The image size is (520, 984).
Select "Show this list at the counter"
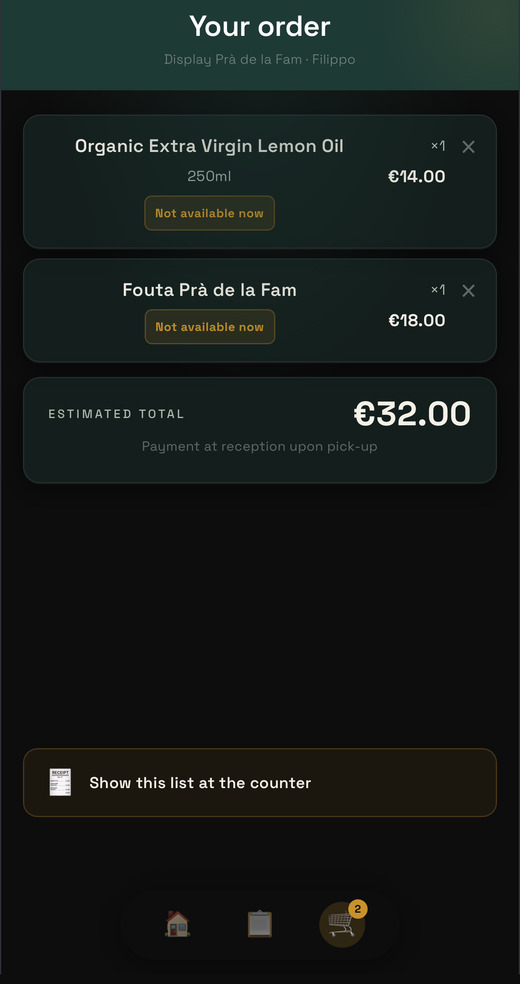(260, 783)
